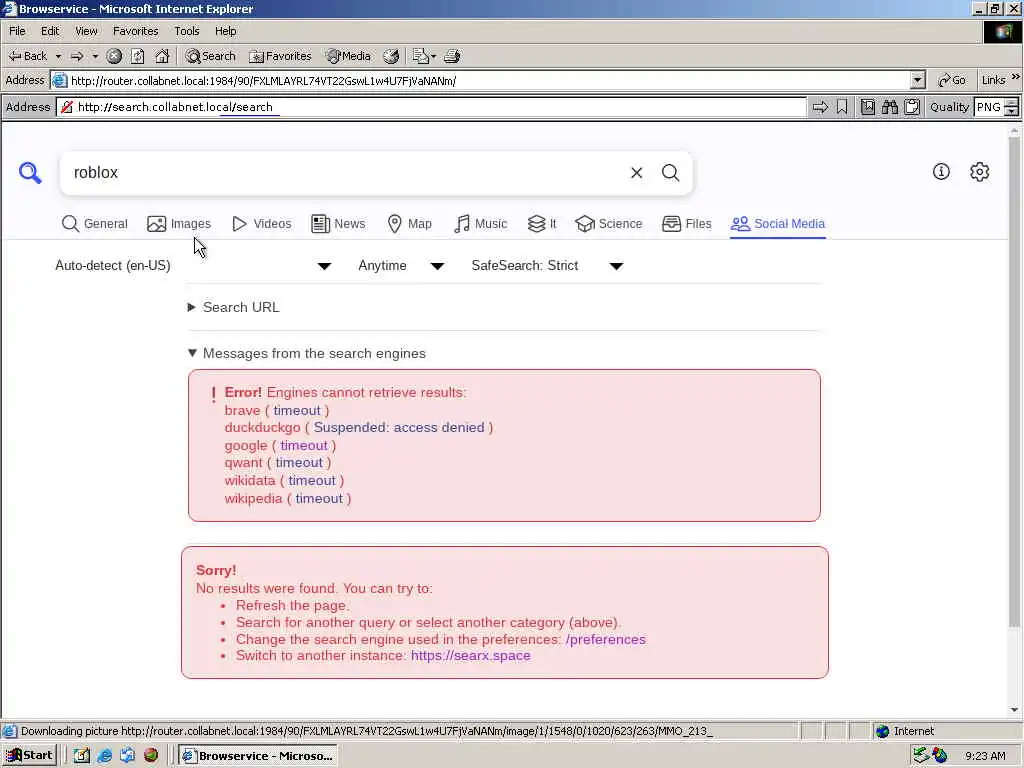1024x768 pixels.
Task: Clear the roblox query with X
Action: pos(637,172)
